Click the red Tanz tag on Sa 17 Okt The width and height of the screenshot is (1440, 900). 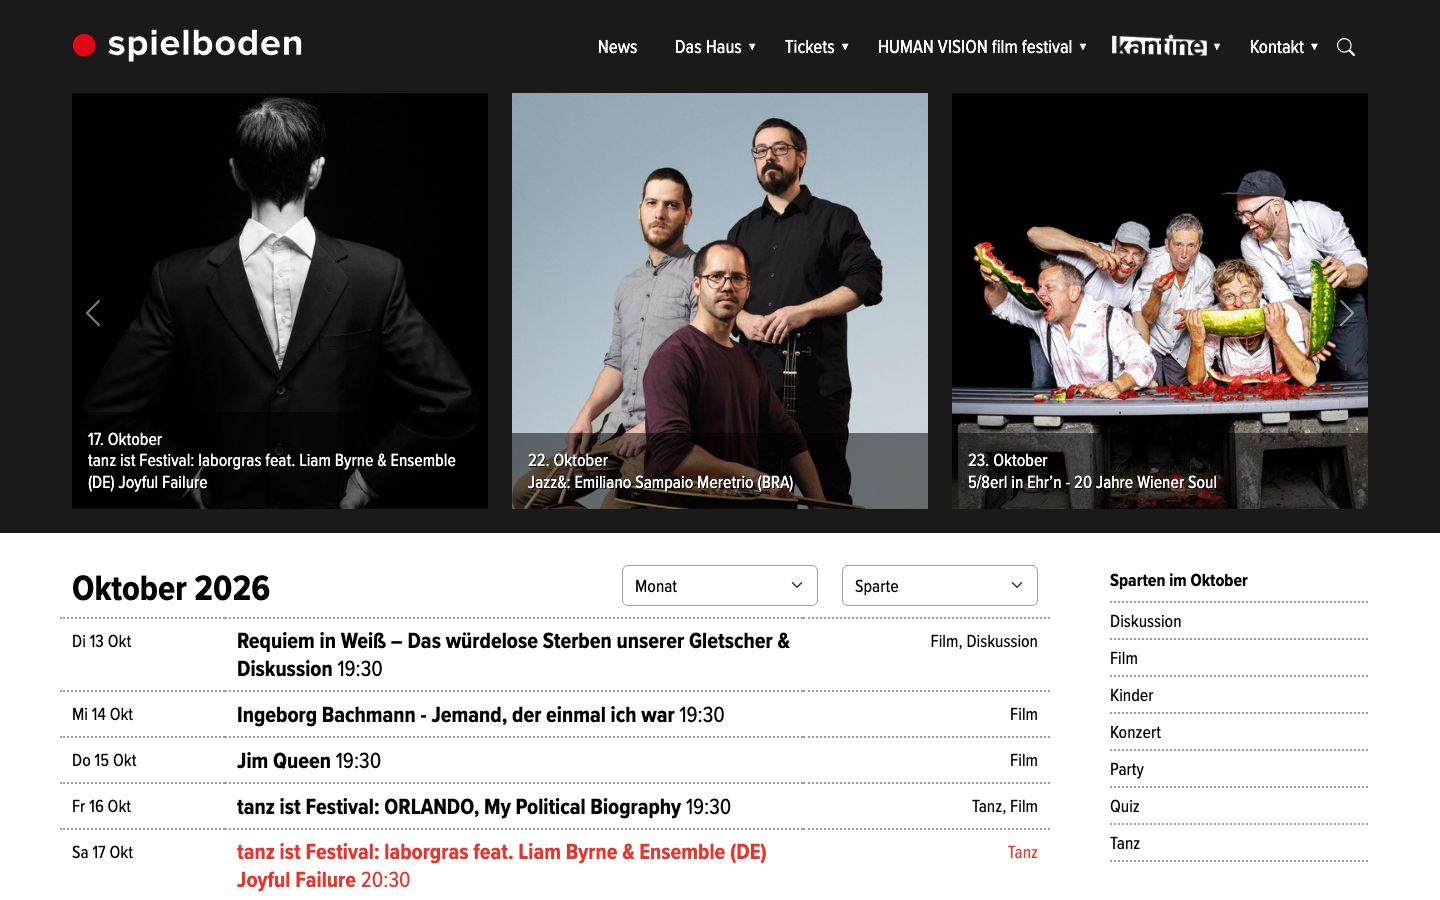pyautogui.click(x=1022, y=852)
